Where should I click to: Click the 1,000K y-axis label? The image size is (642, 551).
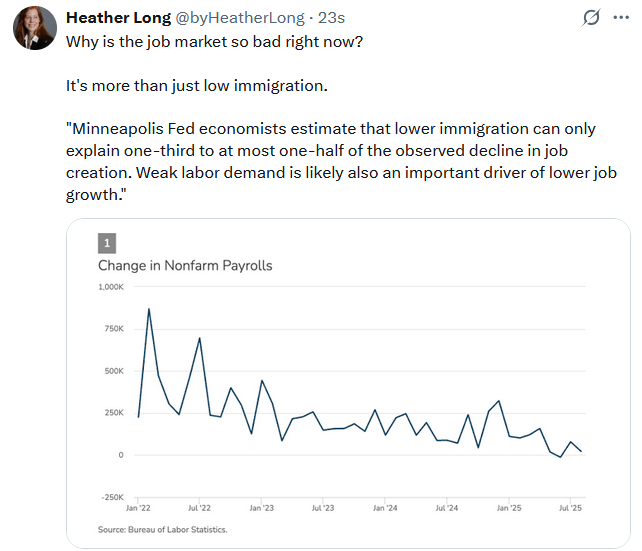[110, 287]
